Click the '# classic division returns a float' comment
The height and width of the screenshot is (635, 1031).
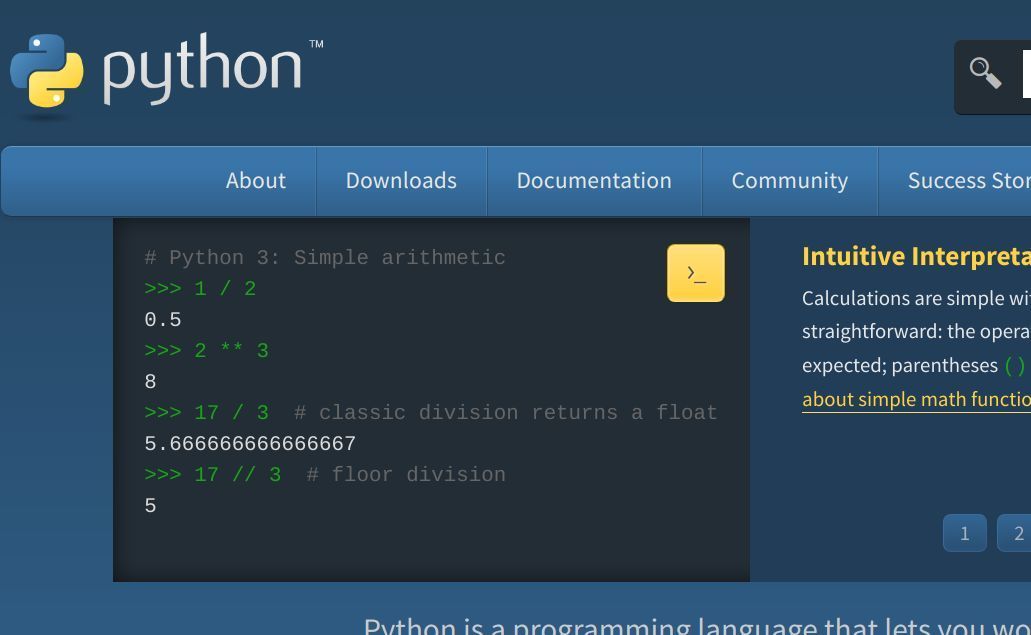pyautogui.click(x=505, y=413)
